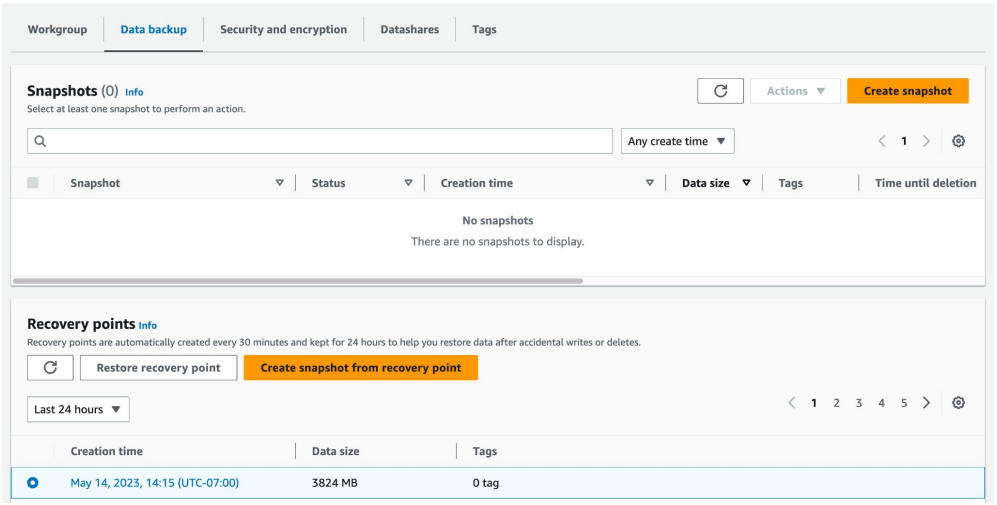Expand the Last 24 hours dropdown

(78, 409)
